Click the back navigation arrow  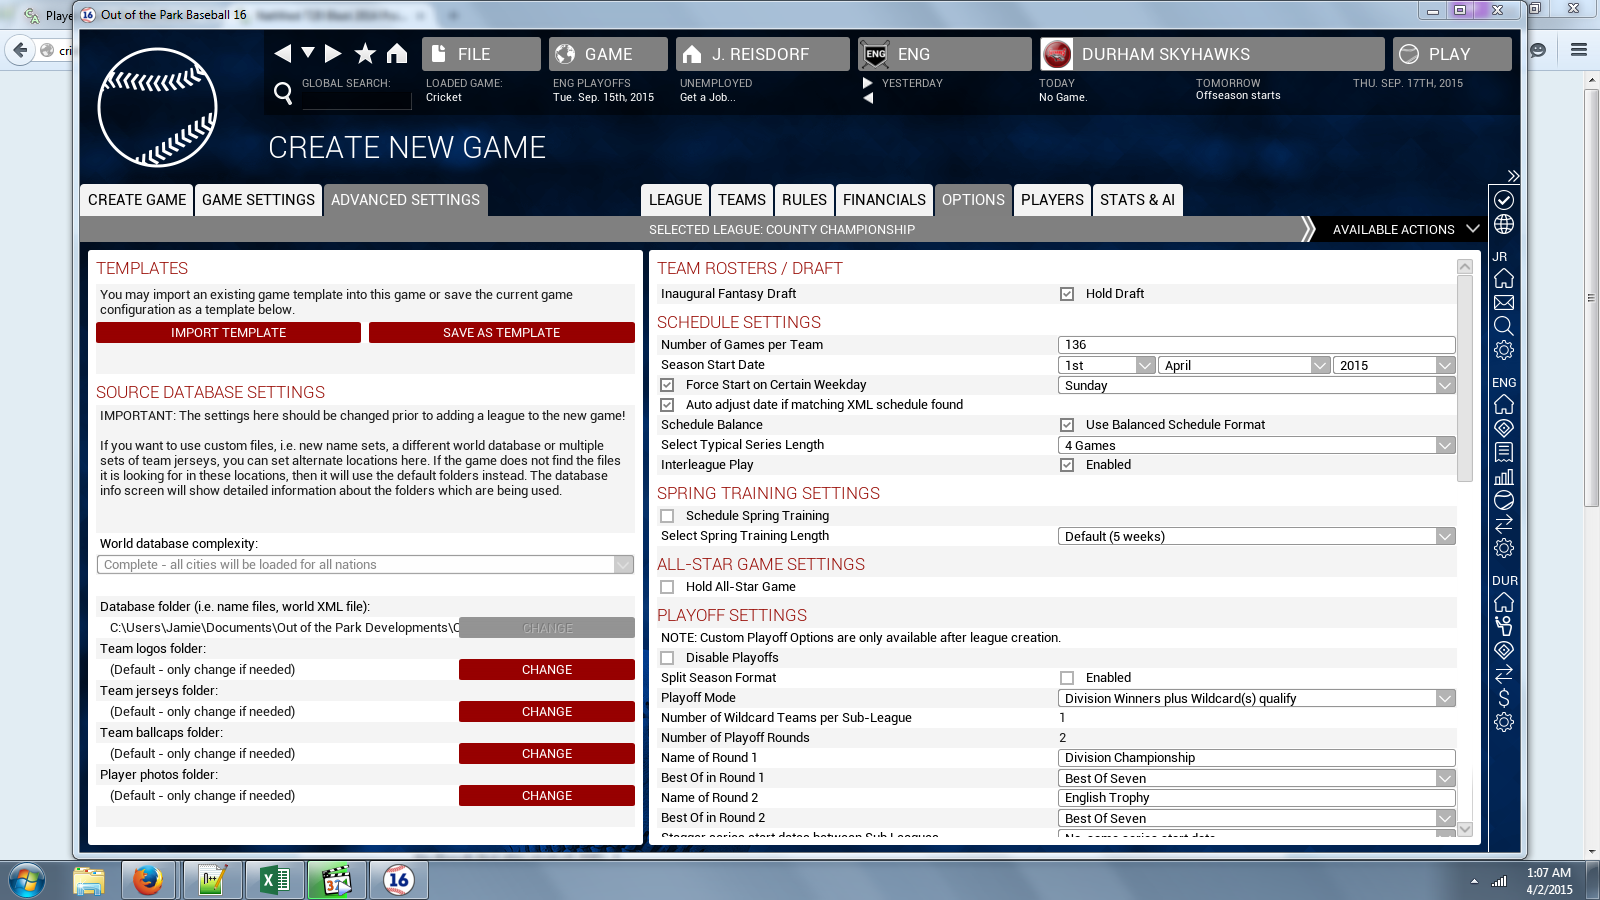283,54
